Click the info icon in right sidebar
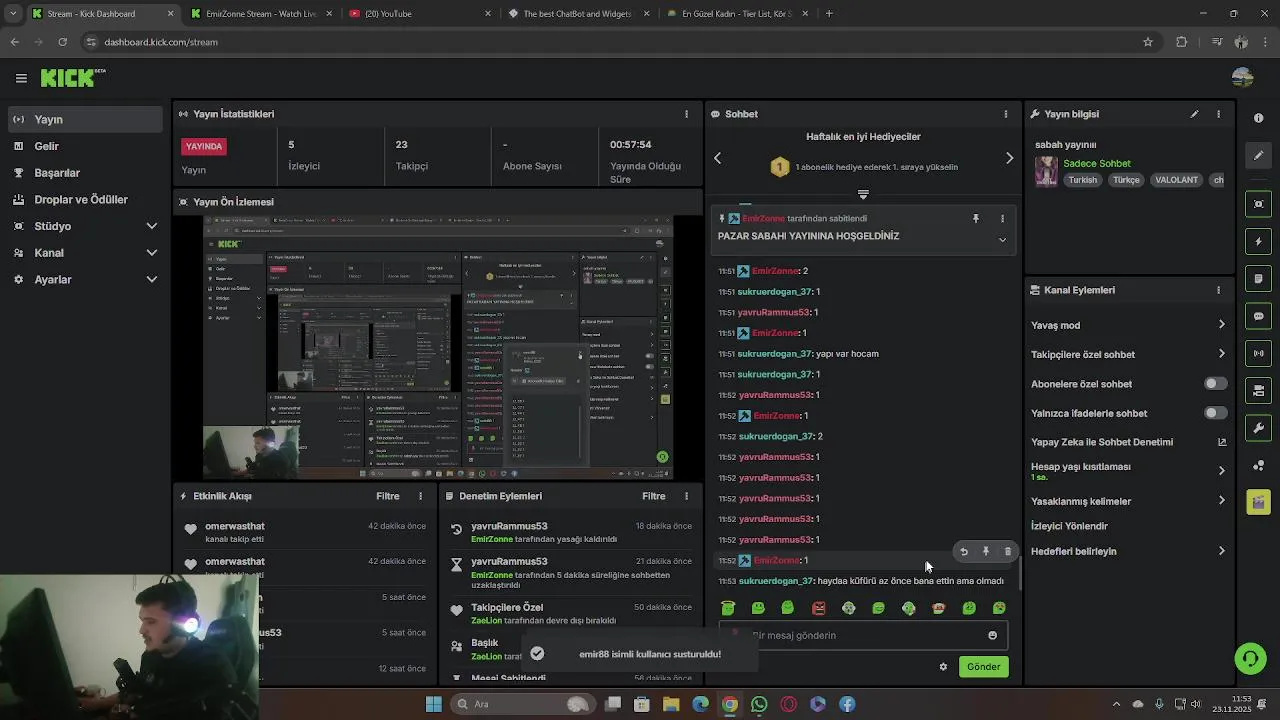Image resolution: width=1280 pixels, height=720 pixels. pos(1258,118)
